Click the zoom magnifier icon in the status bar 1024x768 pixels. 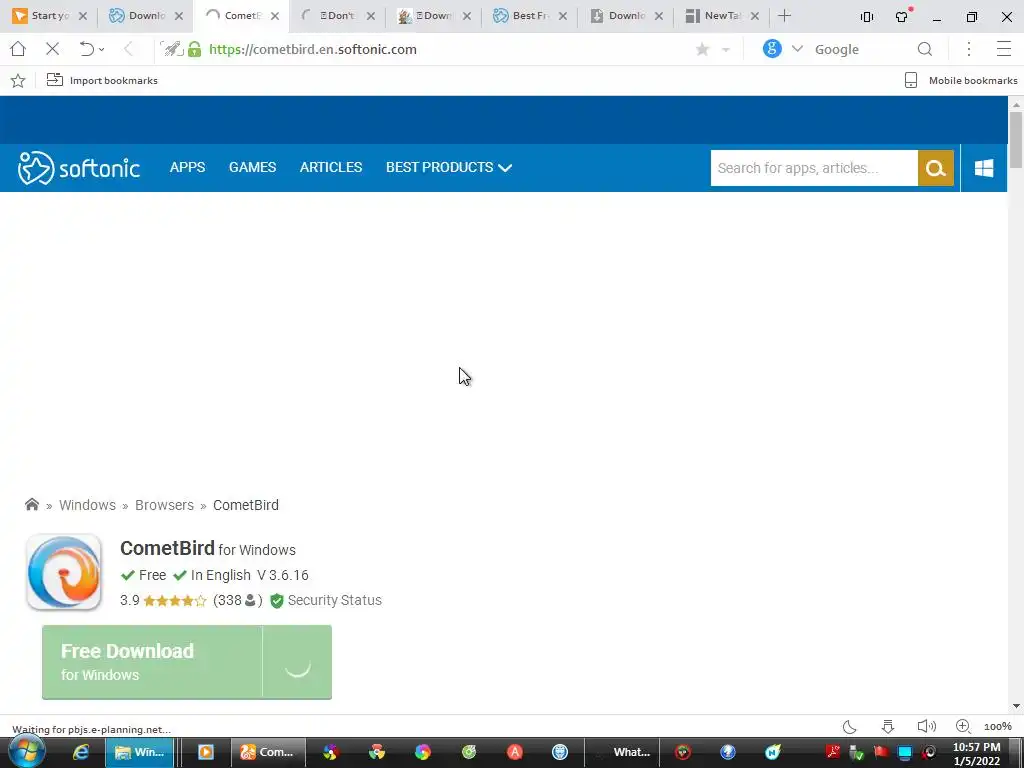coord(963,726)
